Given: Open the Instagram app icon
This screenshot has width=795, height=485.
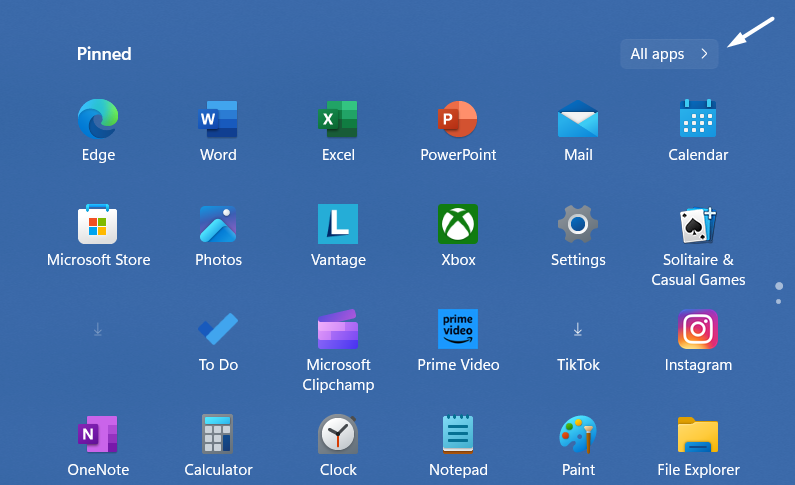Looking at the screenshot, I should pos(698,330).
